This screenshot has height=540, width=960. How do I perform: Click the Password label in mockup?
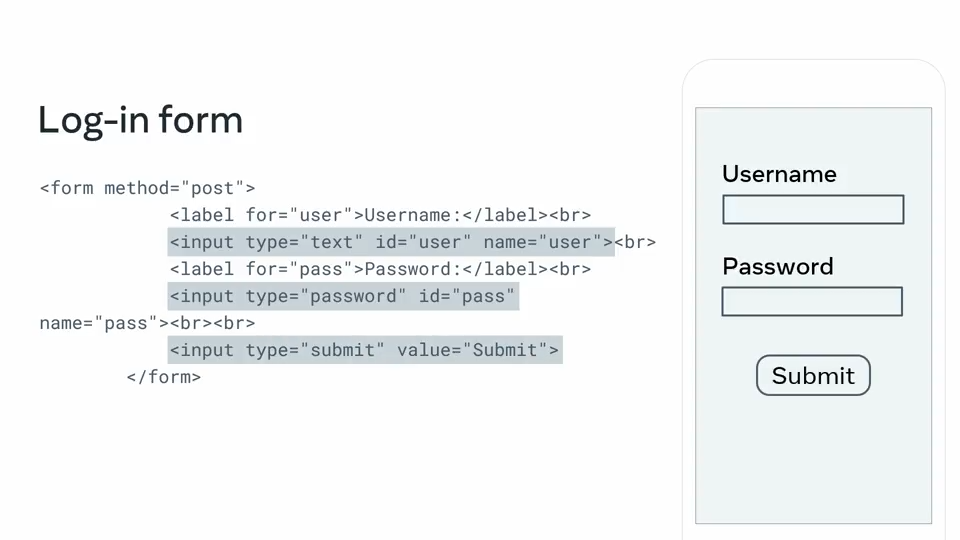[778, 266]
